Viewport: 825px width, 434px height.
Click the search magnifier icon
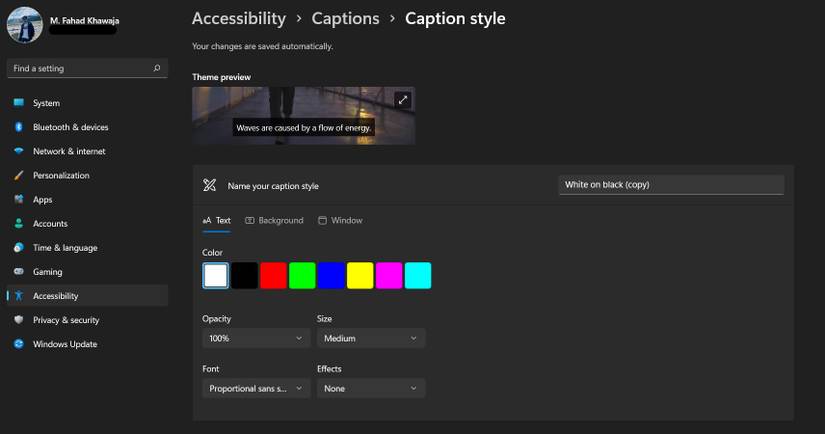tap(157, 68)
